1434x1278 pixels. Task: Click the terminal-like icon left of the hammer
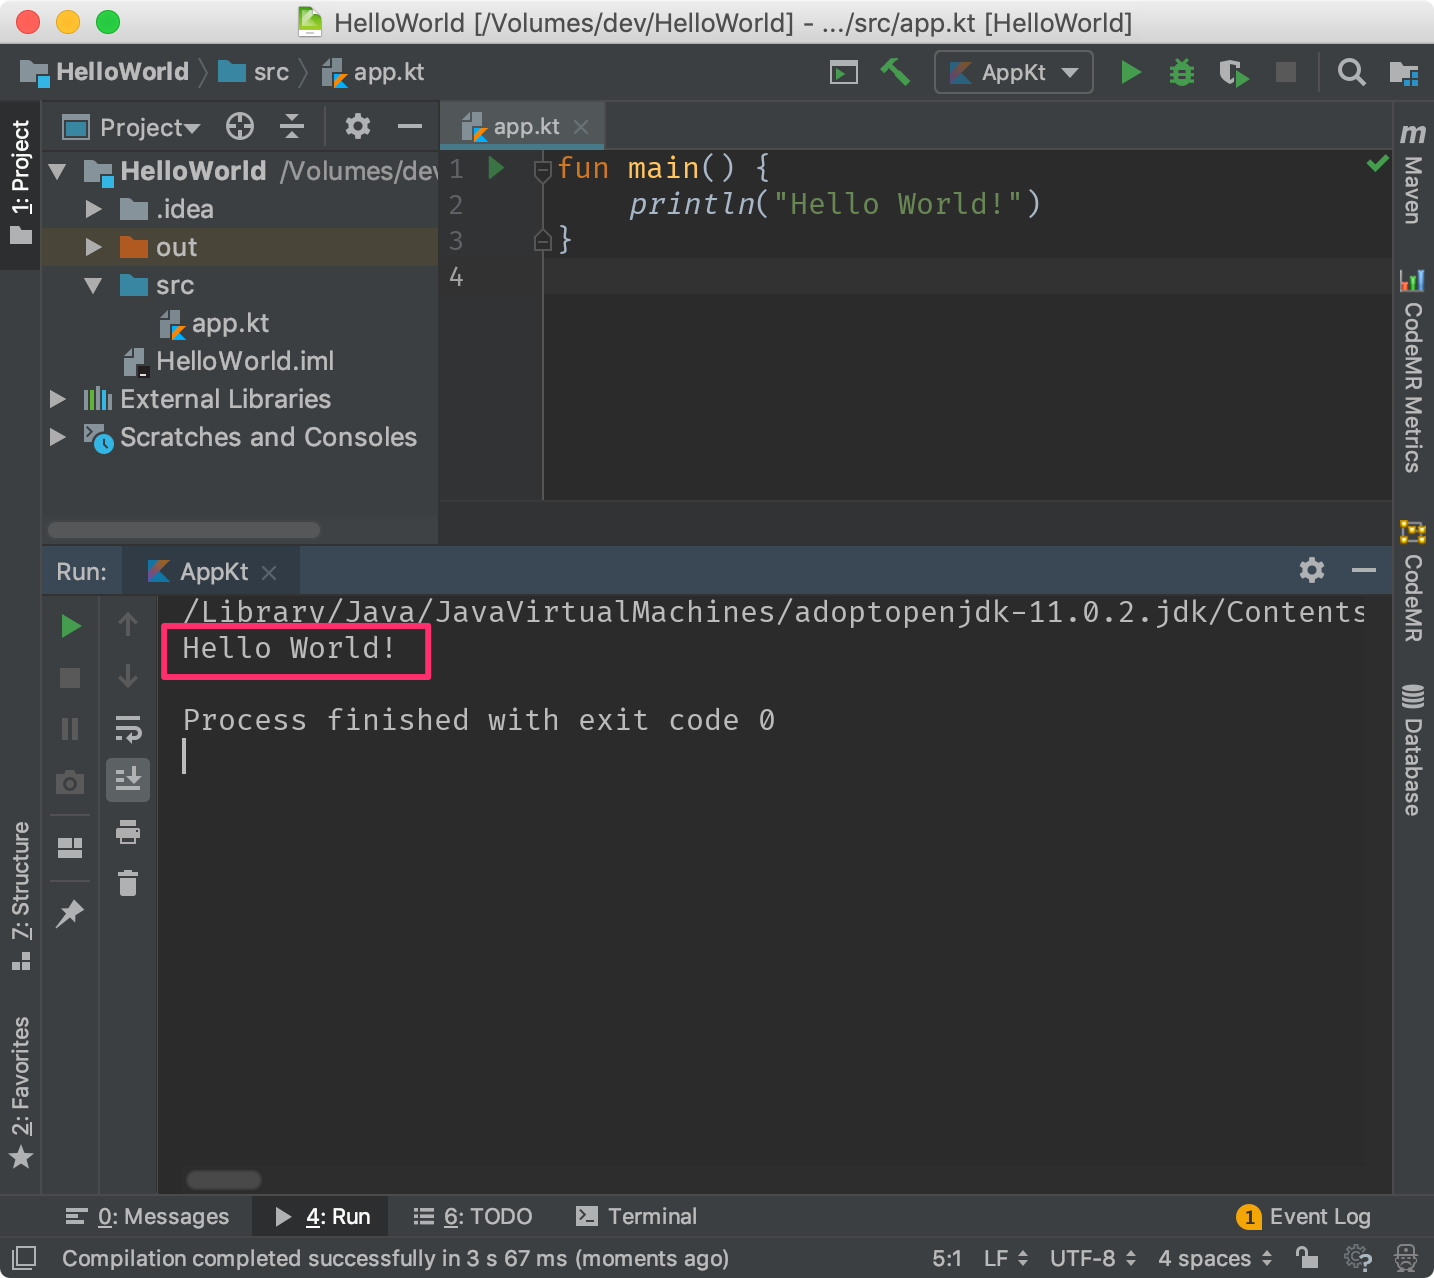tap(844, 72)
